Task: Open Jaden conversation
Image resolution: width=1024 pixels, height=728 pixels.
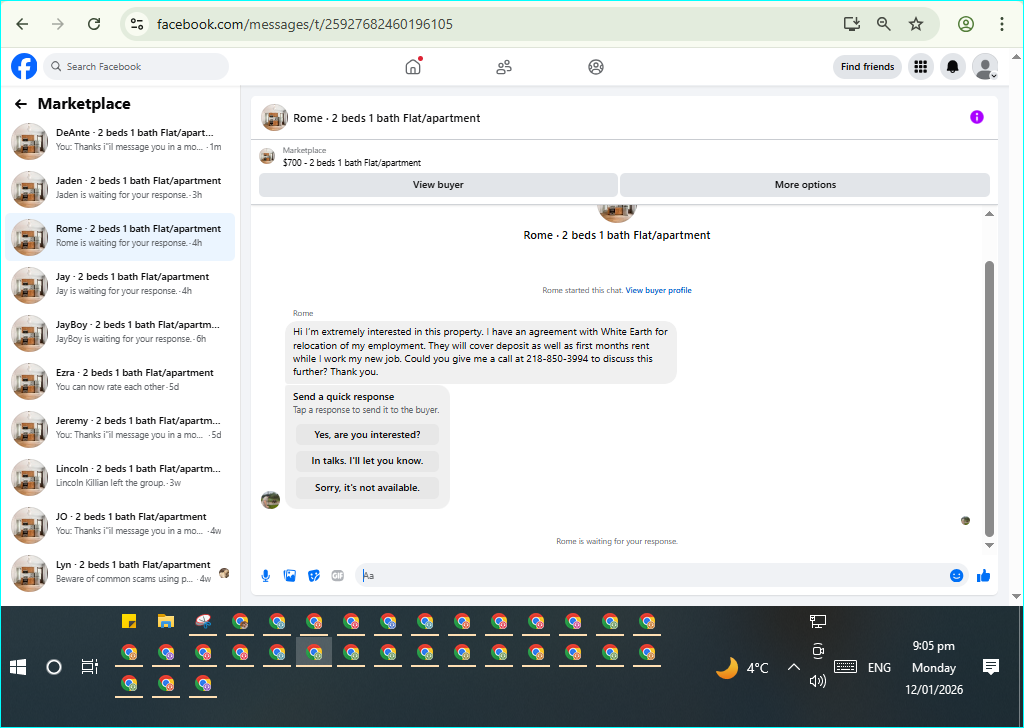Action: (x=120, y=188)
